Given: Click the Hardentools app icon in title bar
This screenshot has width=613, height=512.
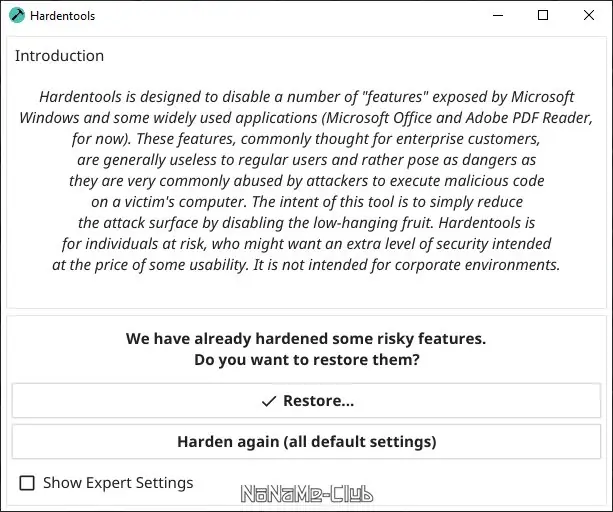Looking at the screenshot, I should pyautogui.click(x=16, y=16).
